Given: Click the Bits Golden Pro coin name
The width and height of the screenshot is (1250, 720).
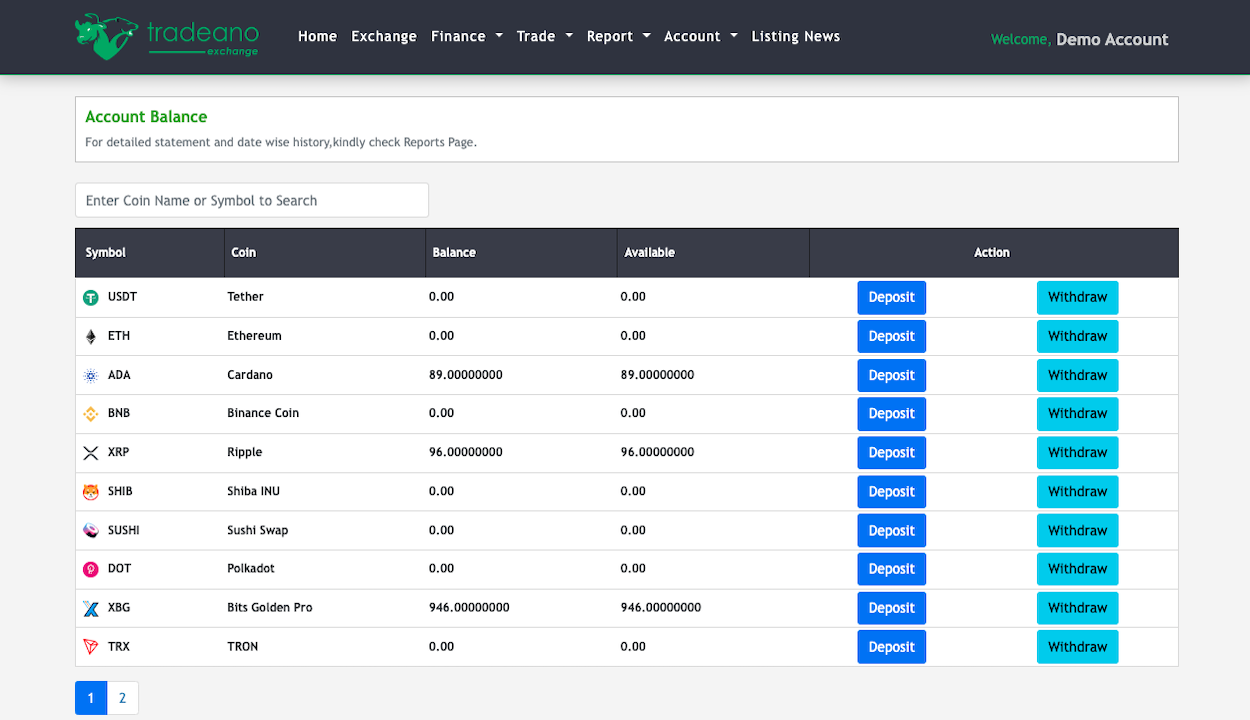Looking at the screenshot, I should (x=270, y=607).
